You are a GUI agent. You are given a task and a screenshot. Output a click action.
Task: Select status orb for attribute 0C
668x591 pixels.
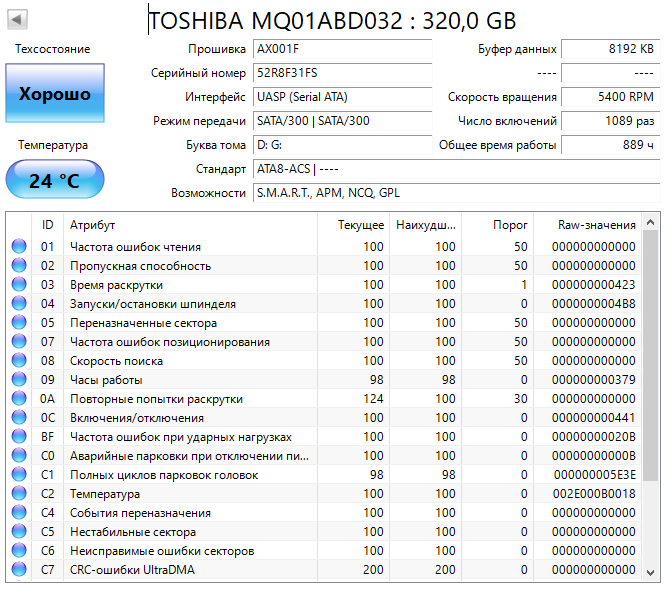coord(19,418)
